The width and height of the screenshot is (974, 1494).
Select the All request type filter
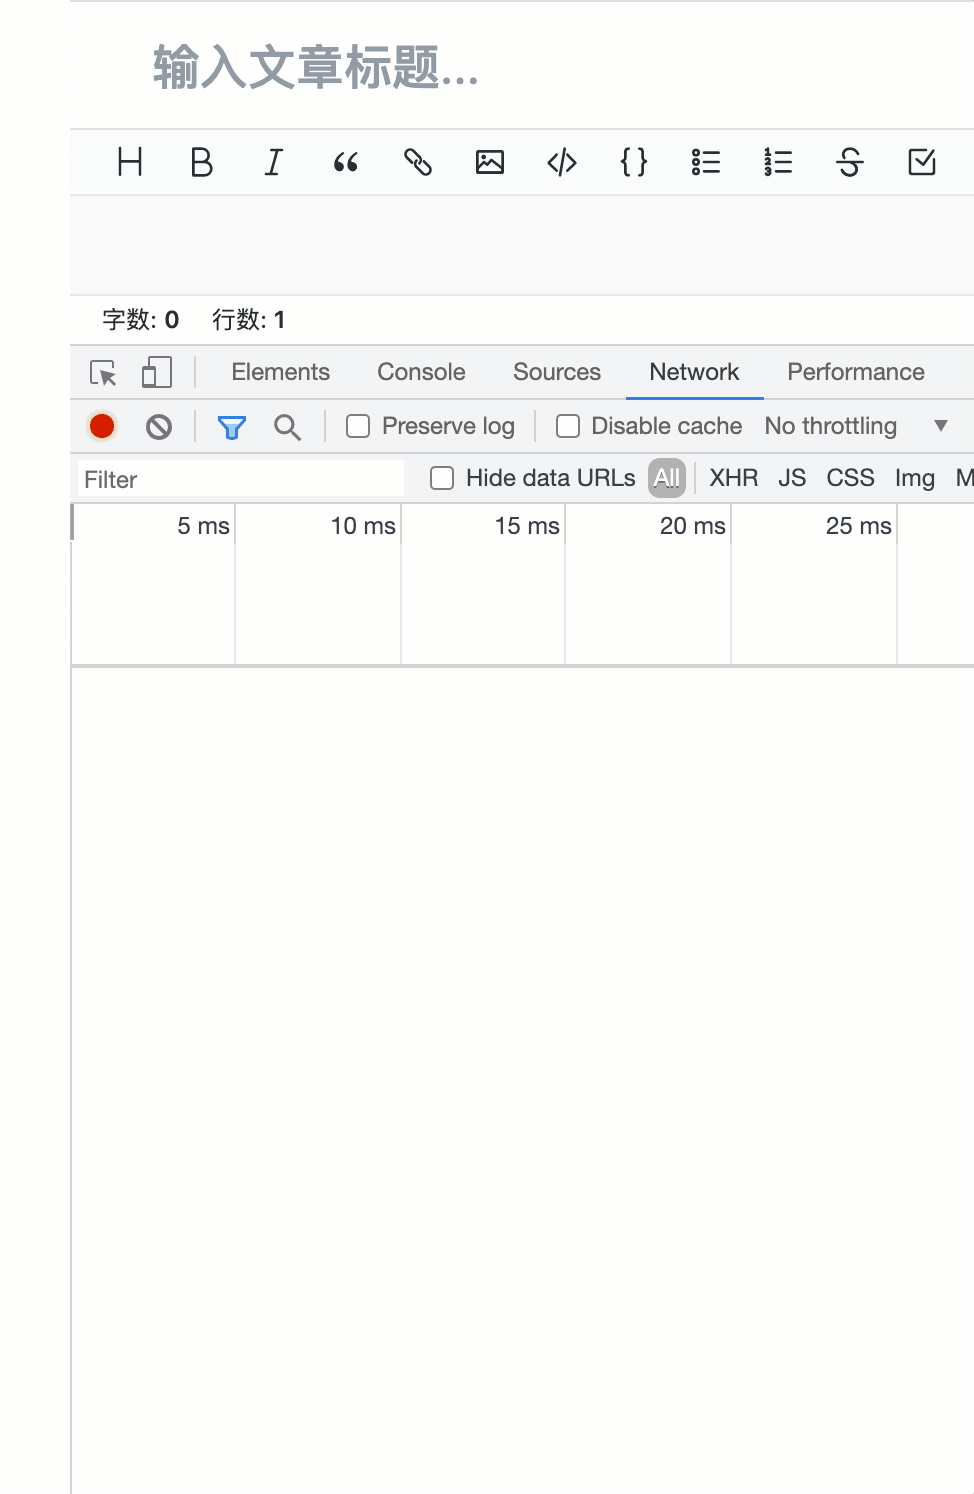[667, 478]
